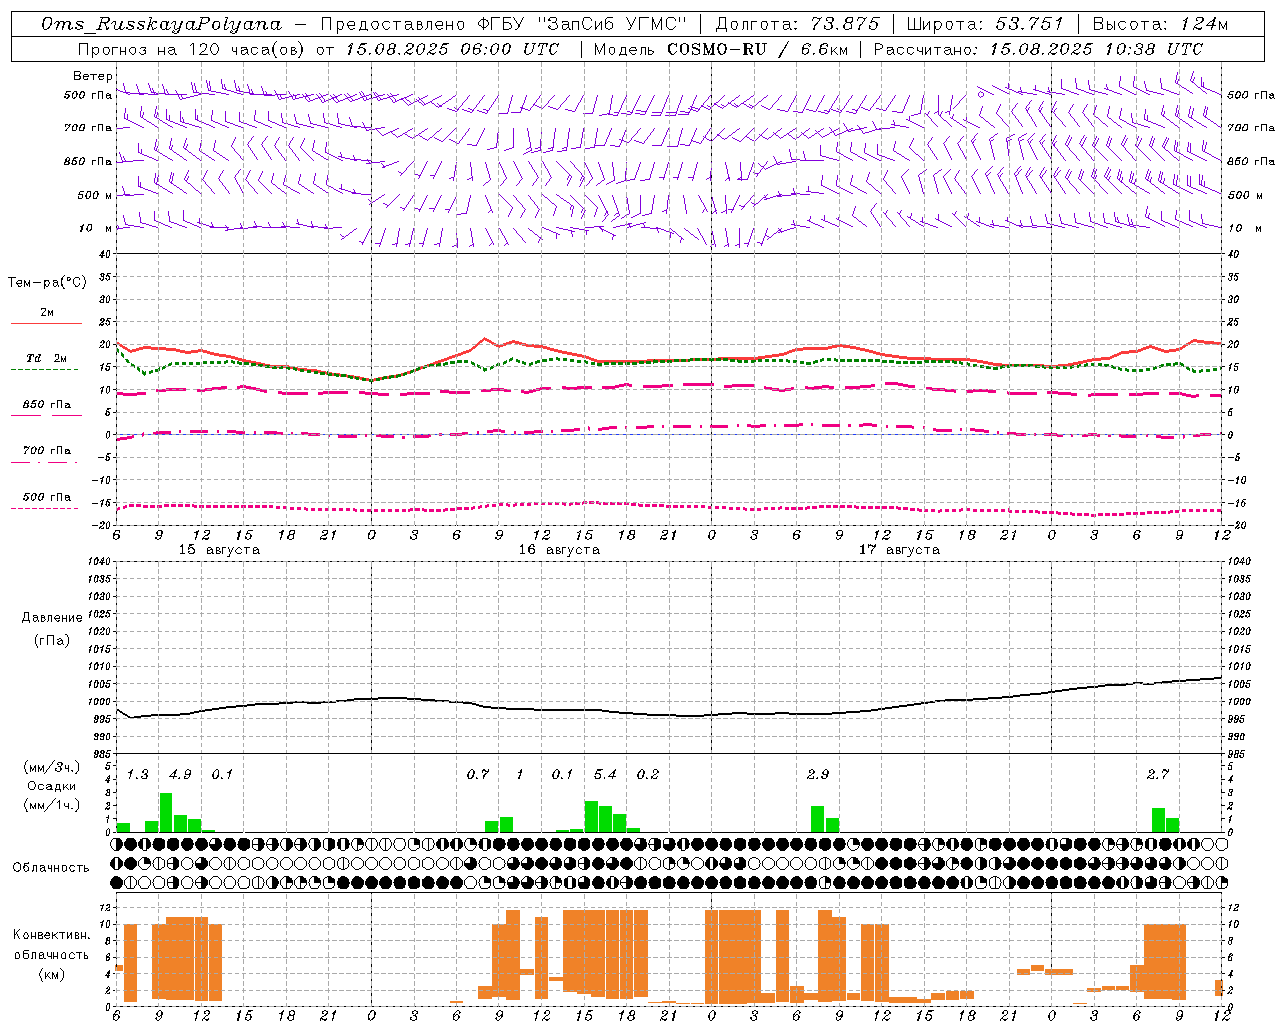
Task: Click the precipitation total 0.7
Action: coord(478,774)
